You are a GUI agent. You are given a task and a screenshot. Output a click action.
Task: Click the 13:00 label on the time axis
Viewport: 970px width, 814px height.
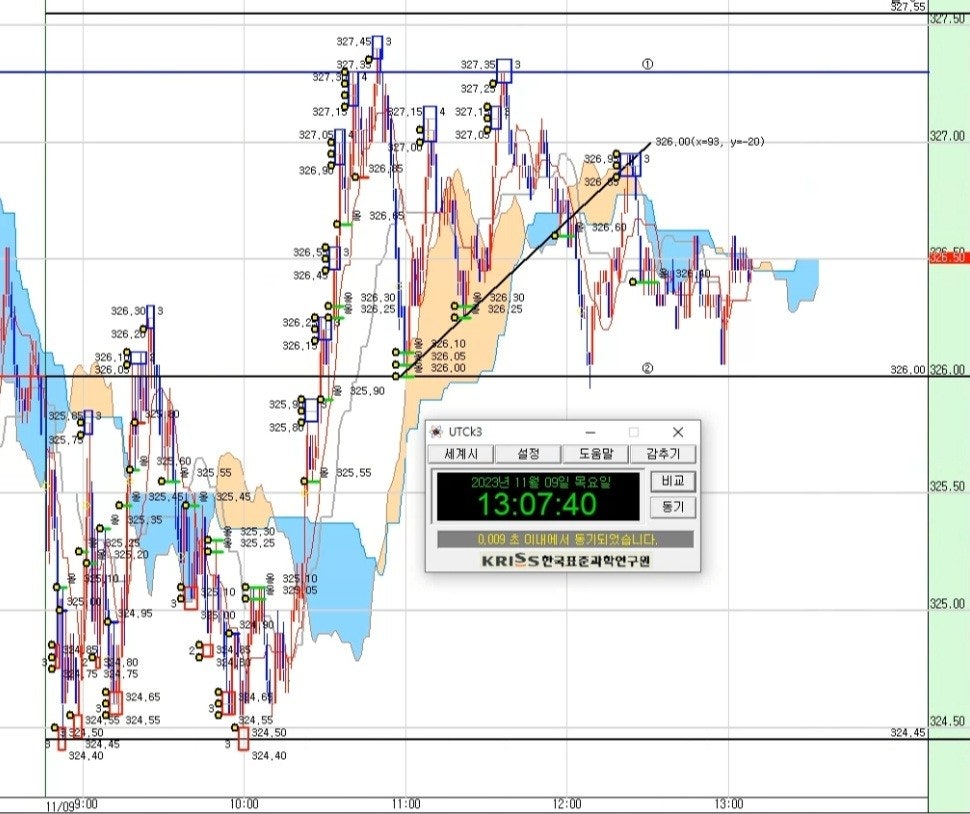[x=729, y=804]
